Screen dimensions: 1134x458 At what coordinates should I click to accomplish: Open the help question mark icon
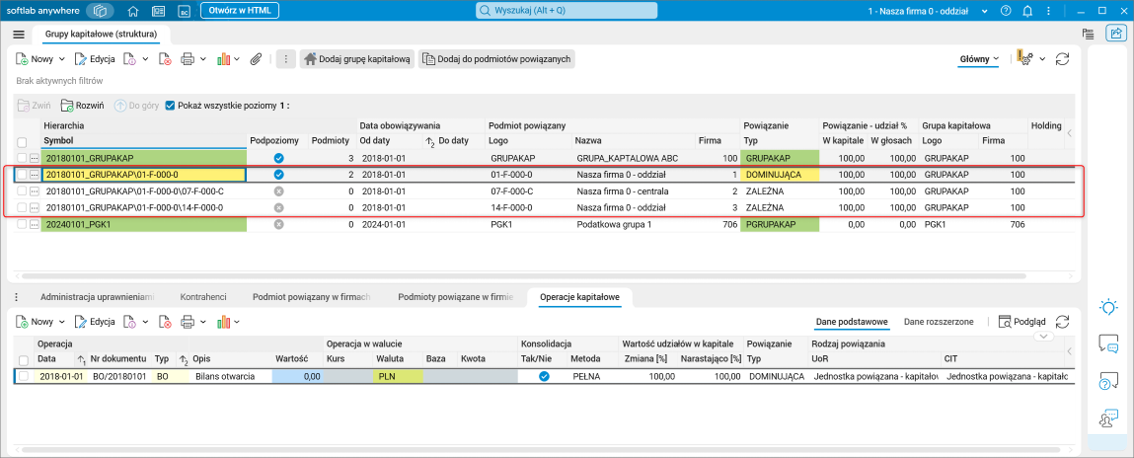coord(1005,11)
